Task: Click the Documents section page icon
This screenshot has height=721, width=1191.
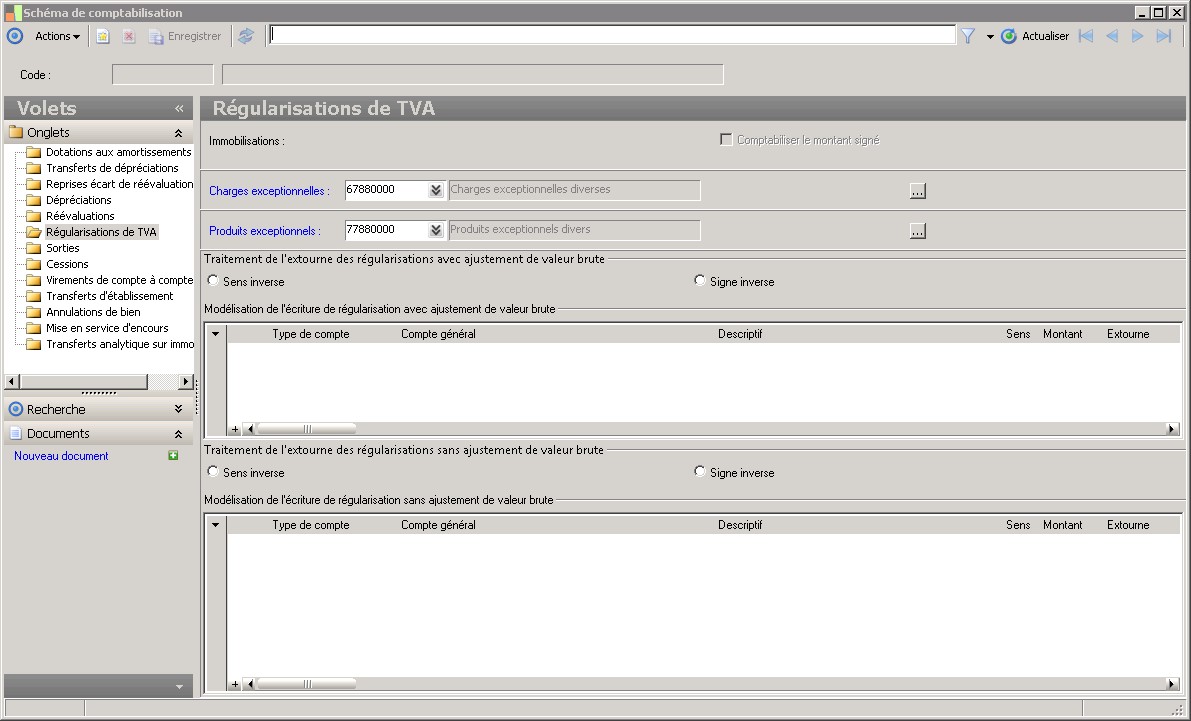Action: (x=15, y=433)
